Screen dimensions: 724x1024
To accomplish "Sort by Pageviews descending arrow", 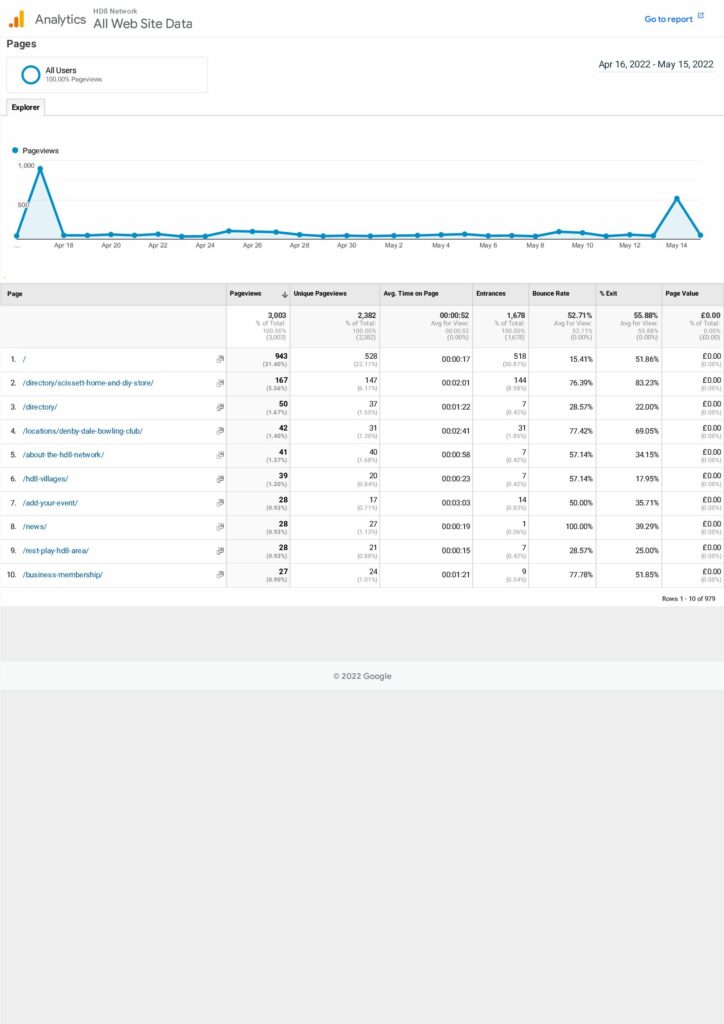I will 285,294.
